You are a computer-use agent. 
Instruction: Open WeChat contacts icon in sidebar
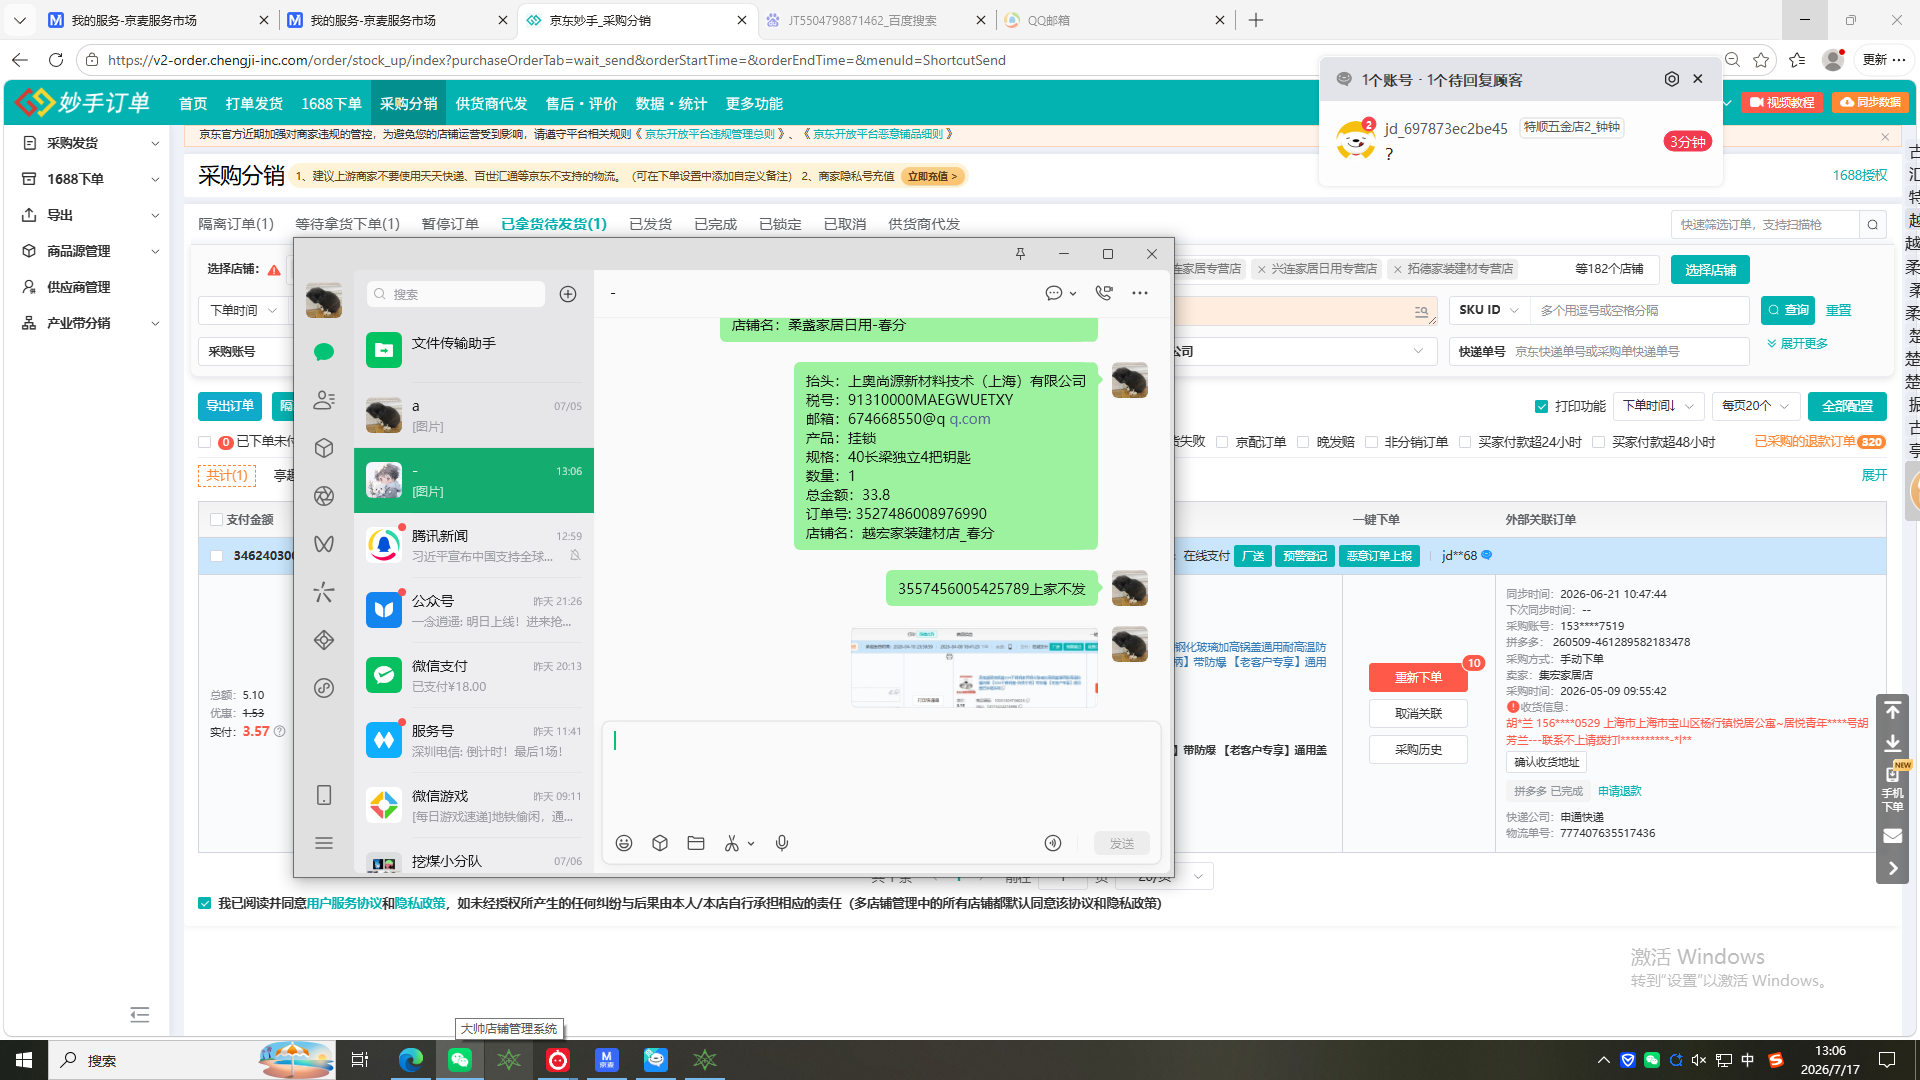[x=324, y=400]
